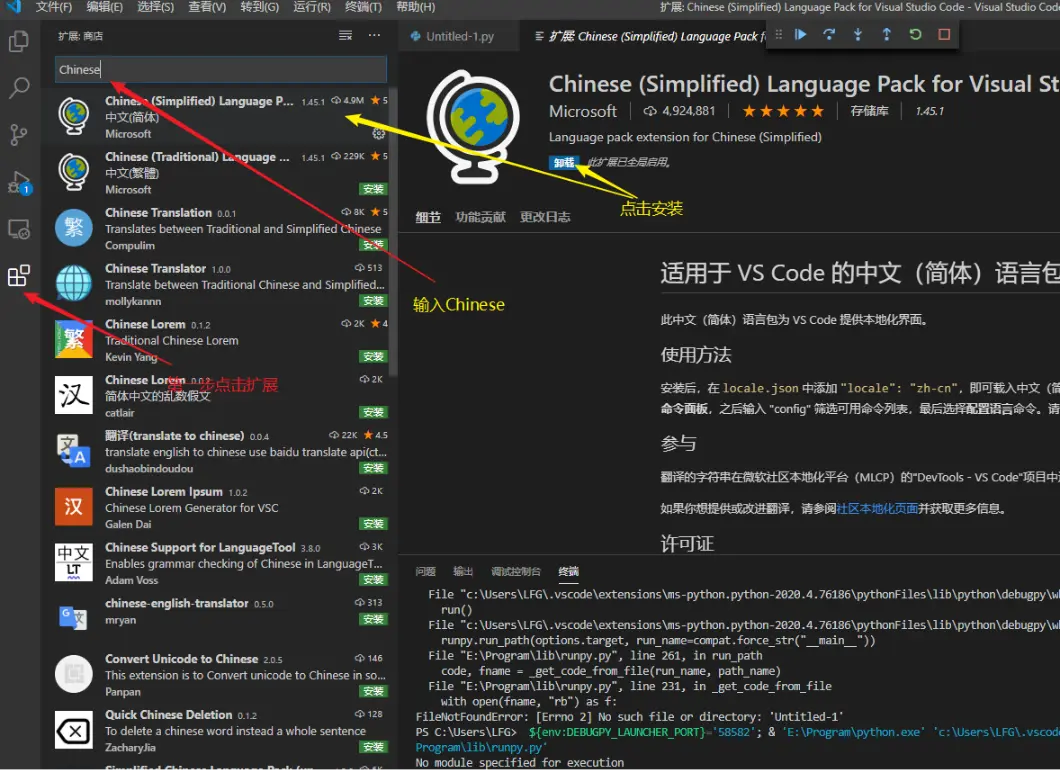Install Chinese Translator by mollykannn
The image size is (1060, 770).
[x=373, y=301]
